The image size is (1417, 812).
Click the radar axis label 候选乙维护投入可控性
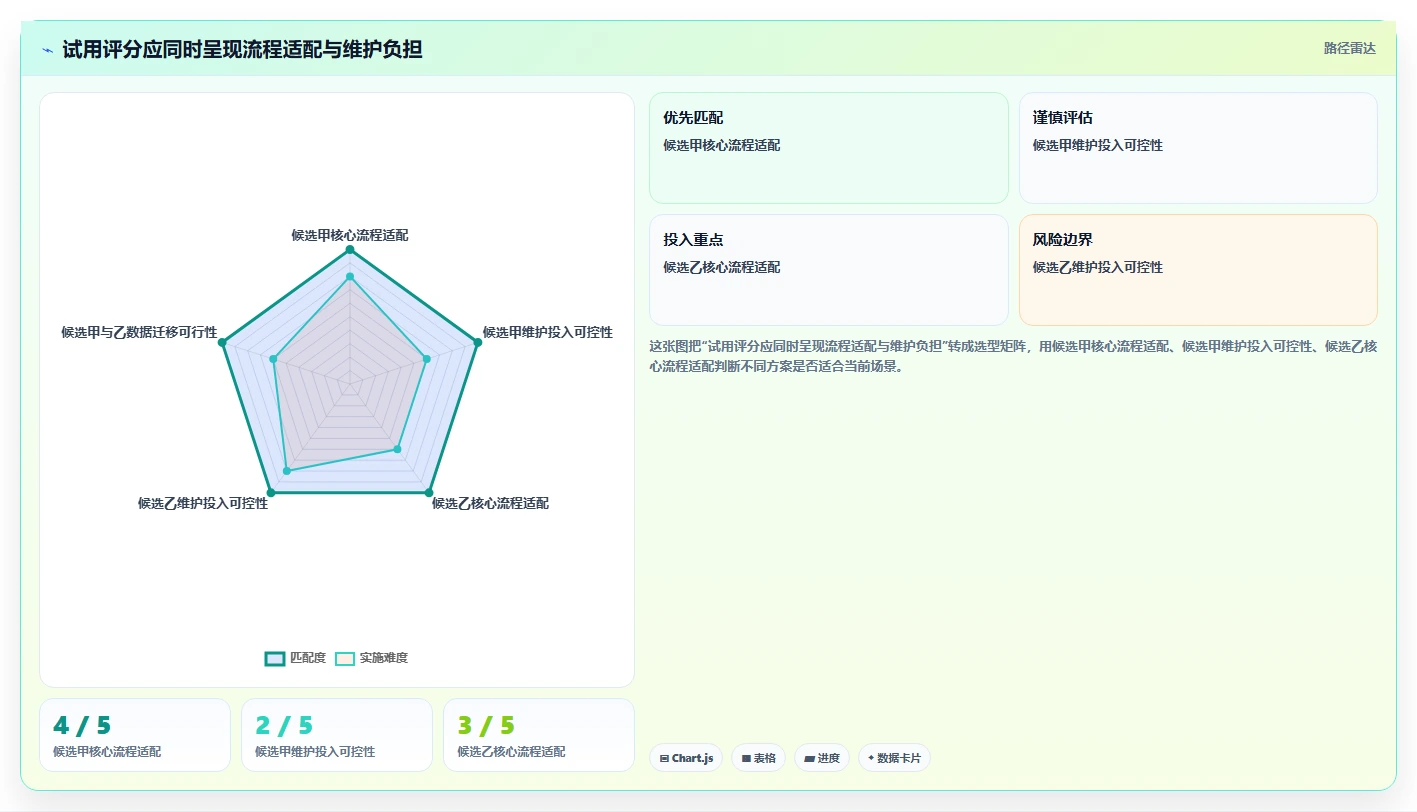click(203, 503)
